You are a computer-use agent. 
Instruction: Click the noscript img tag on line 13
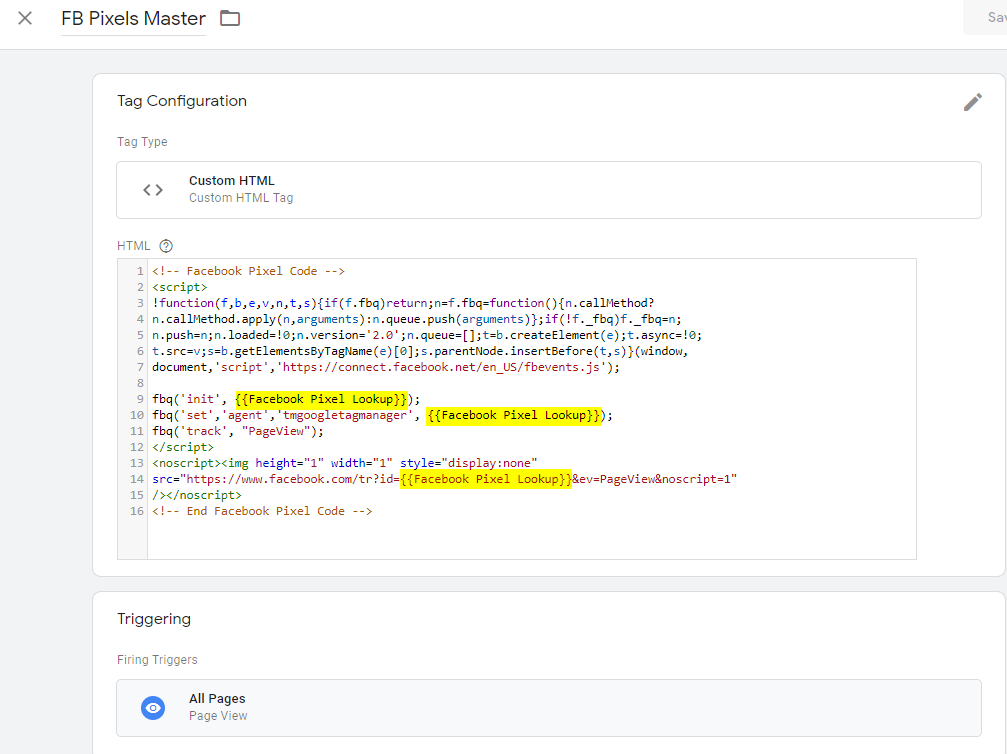click(345, 463)
